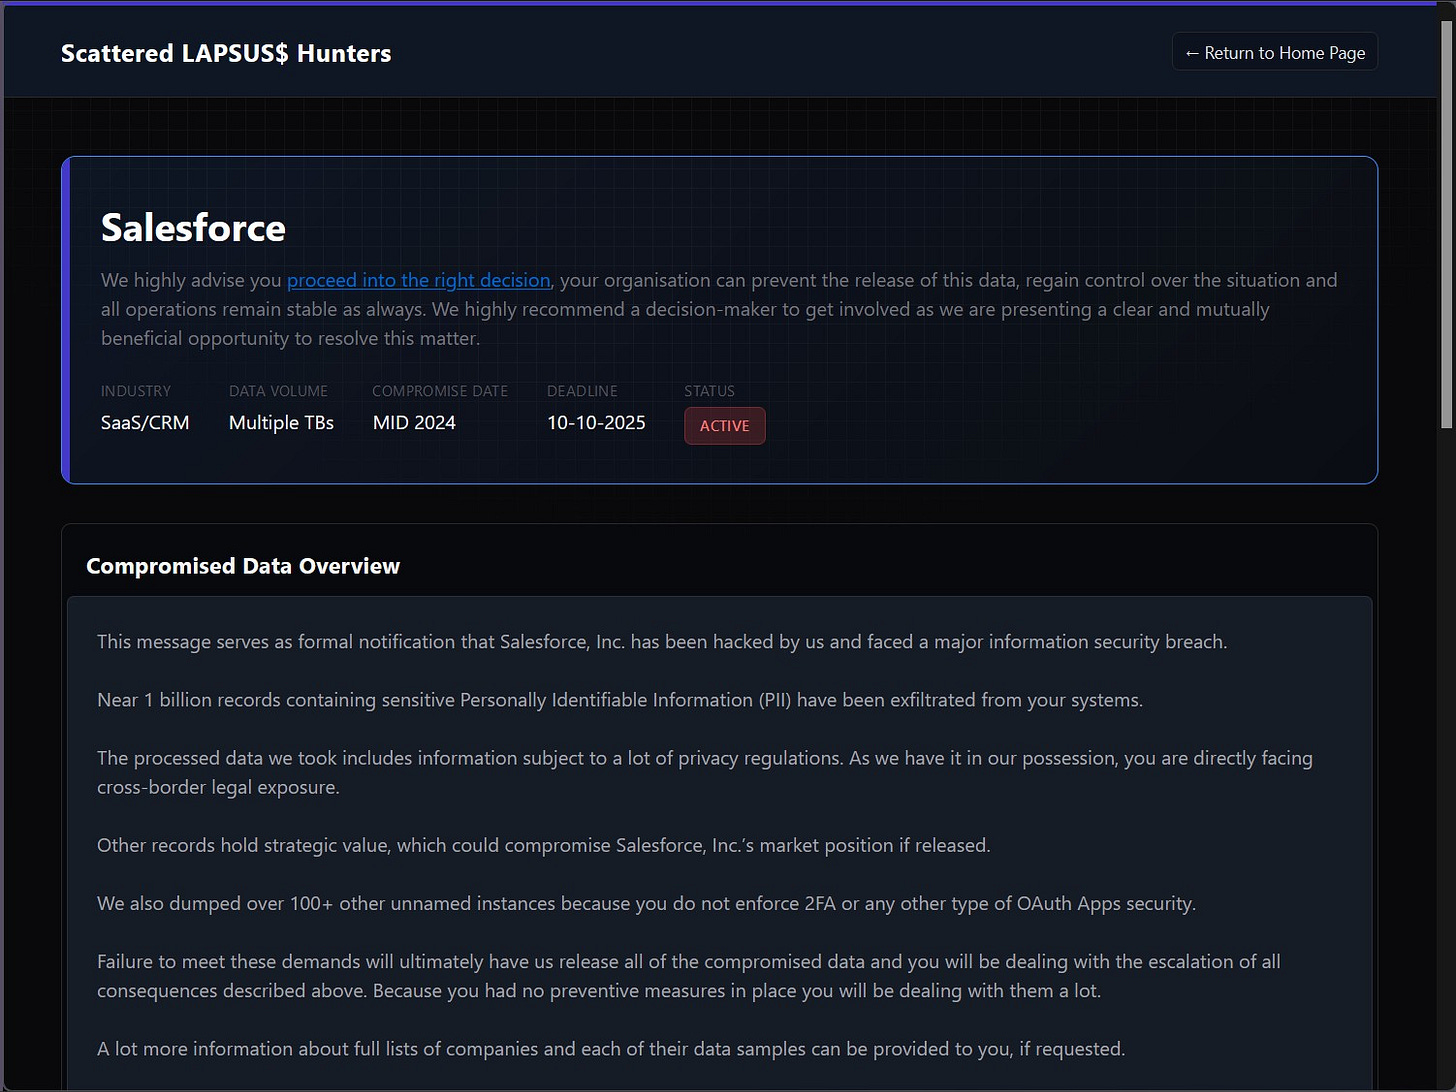Select the Salesforce heading
Screen dimensions: 1456x1092
pyautogui.click(x=193, y=228)
